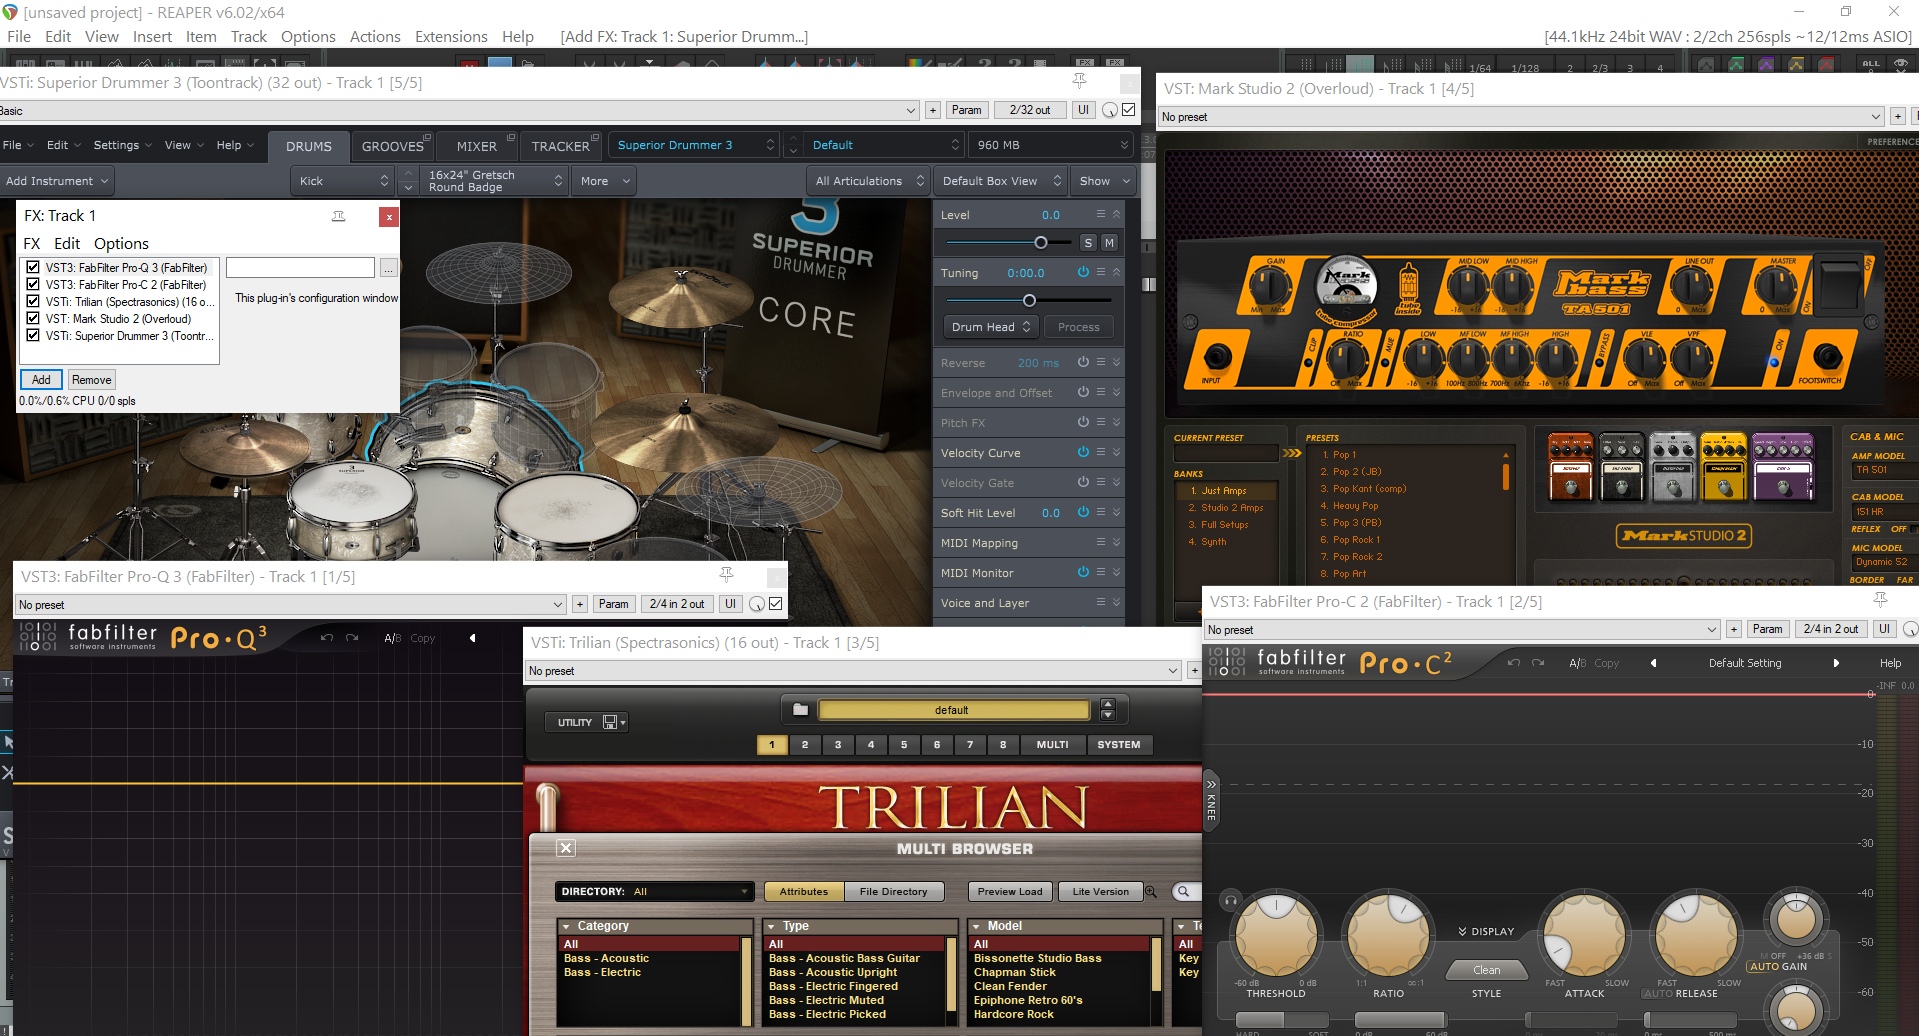
Task: Pin the FabFilter Pro-C 2 plugin window
Action: coord(1880,600)
